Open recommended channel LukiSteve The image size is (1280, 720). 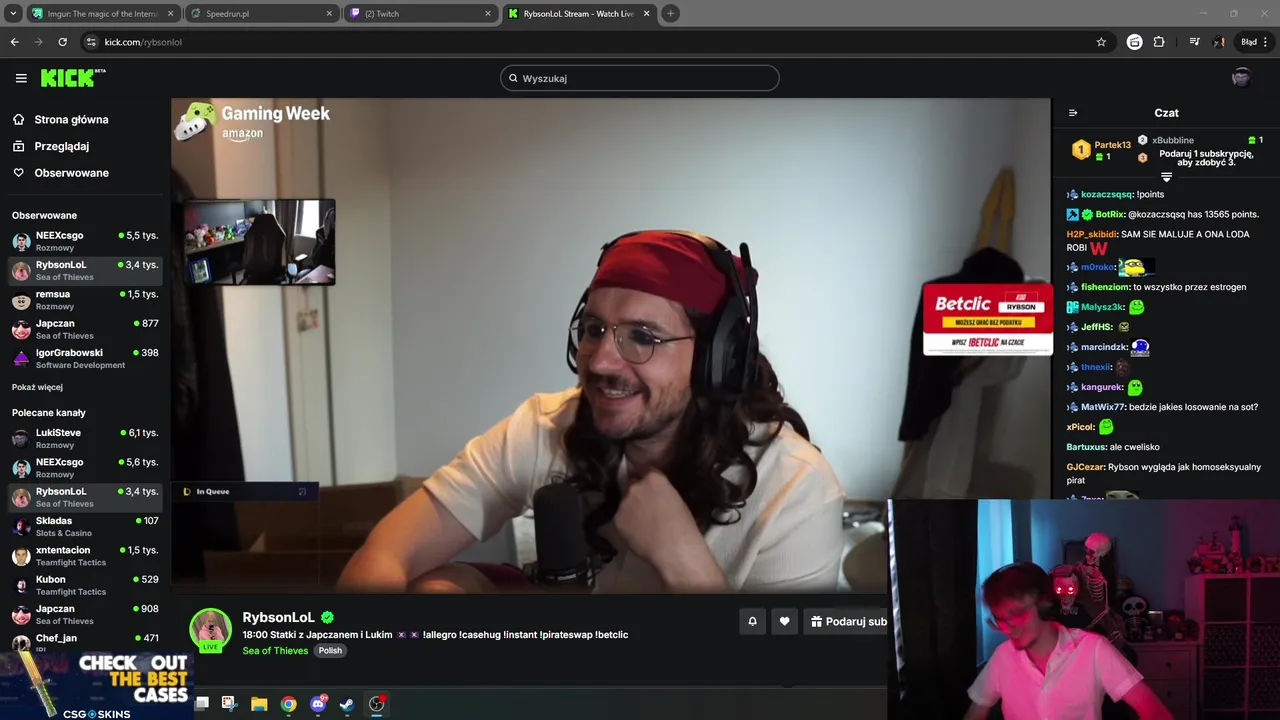(x=85, y=438)
